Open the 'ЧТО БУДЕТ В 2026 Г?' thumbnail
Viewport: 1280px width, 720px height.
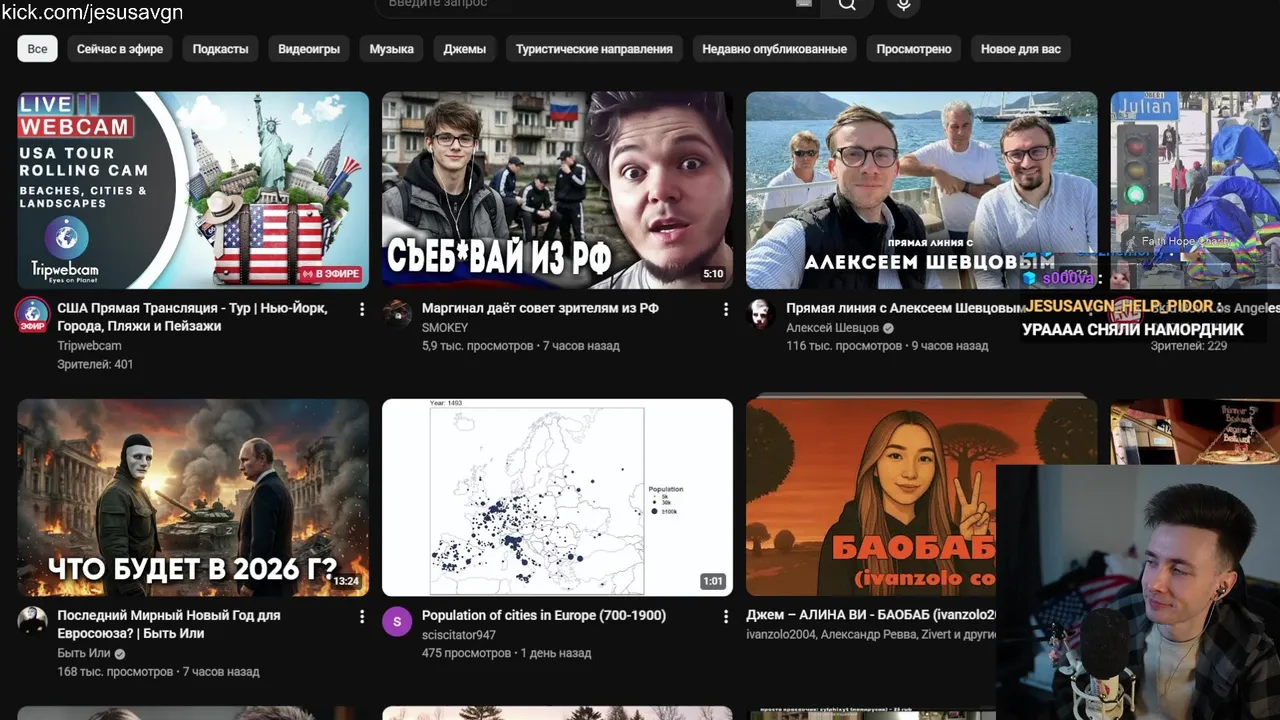click(x=193, y=498)
